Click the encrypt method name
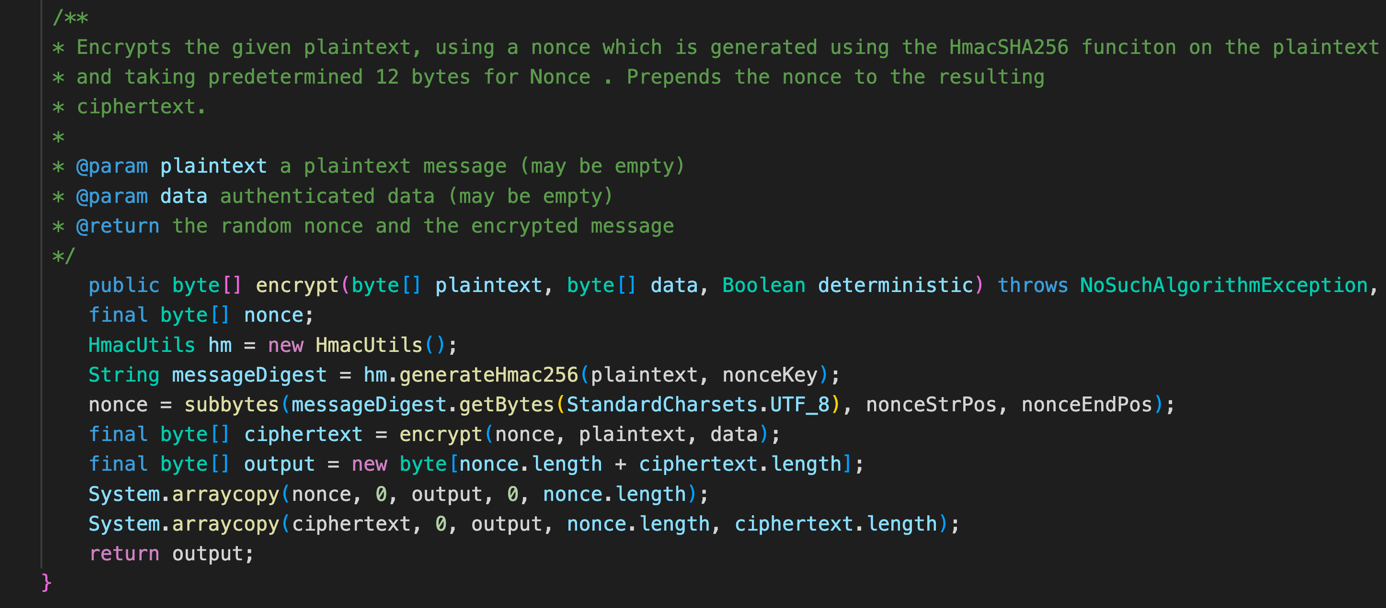 coord(296,285)
